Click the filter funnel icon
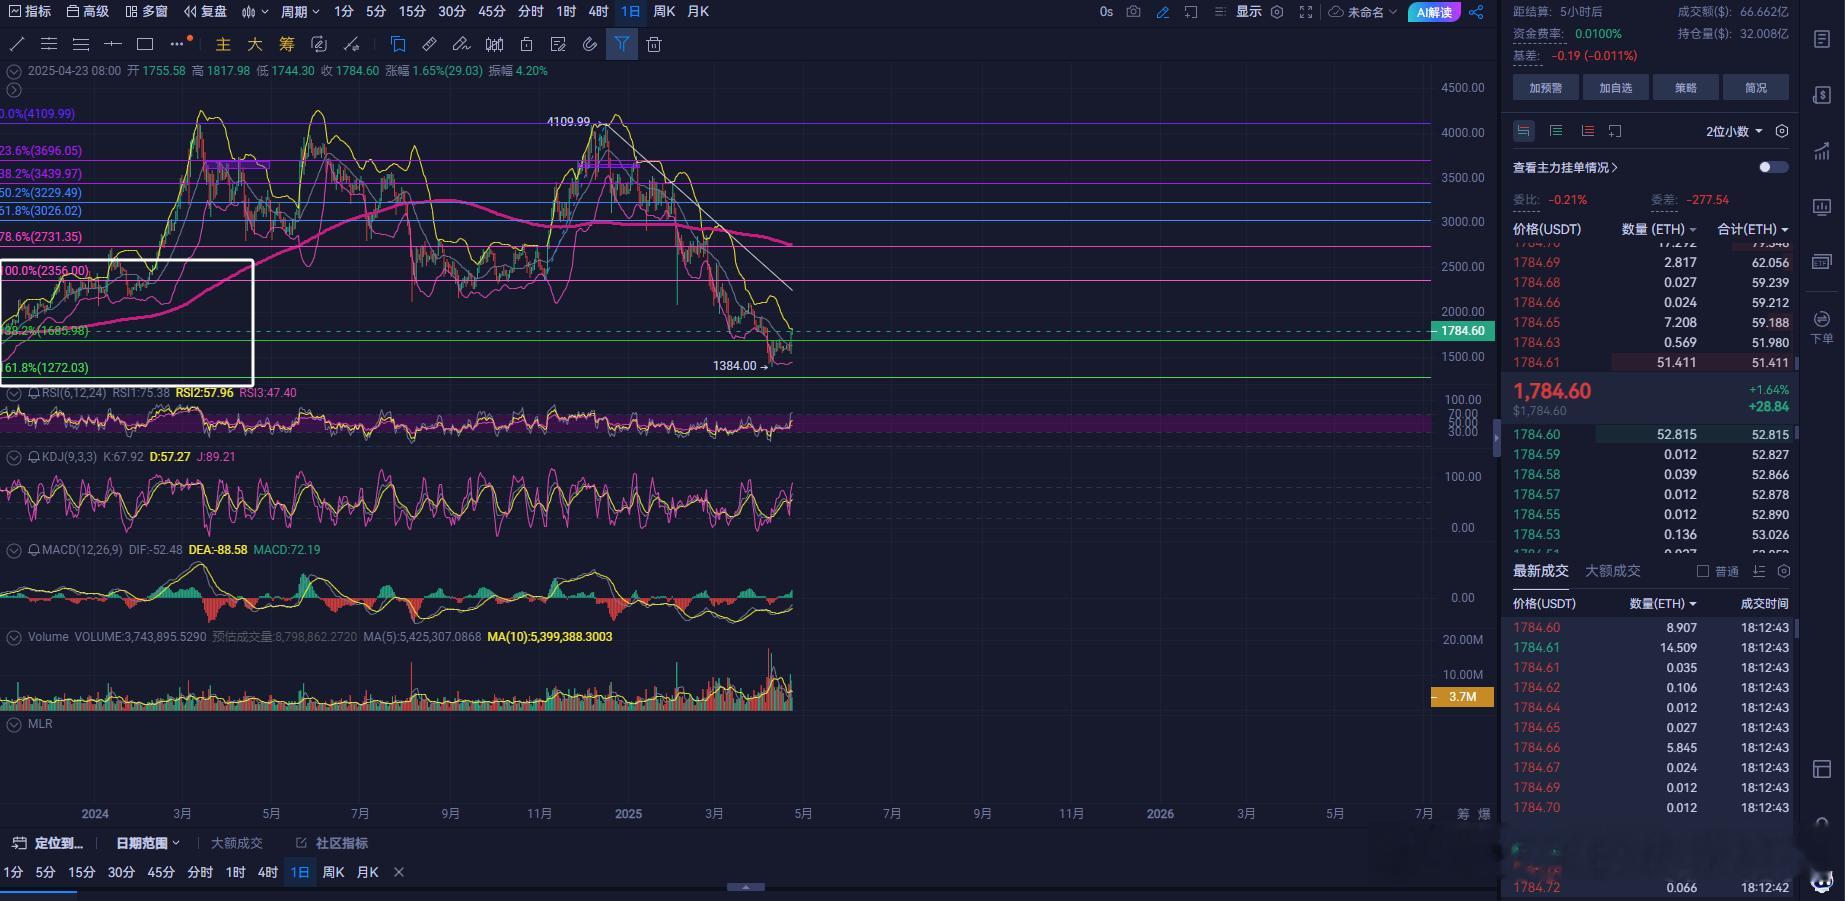The width and height of the screenshot is (1845, 901). [x=622, y=44]
